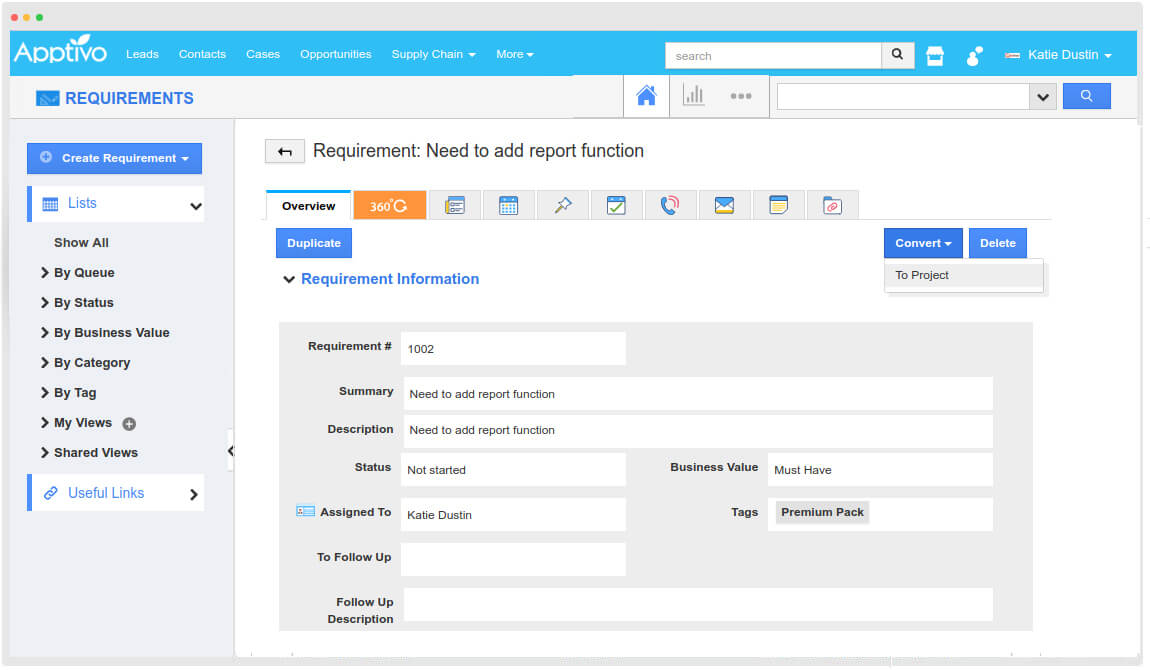Open the tasks checkmark tab icon
Image resolution: width=1150 pixels, height=670 pixels.
(x=616, y=205)
